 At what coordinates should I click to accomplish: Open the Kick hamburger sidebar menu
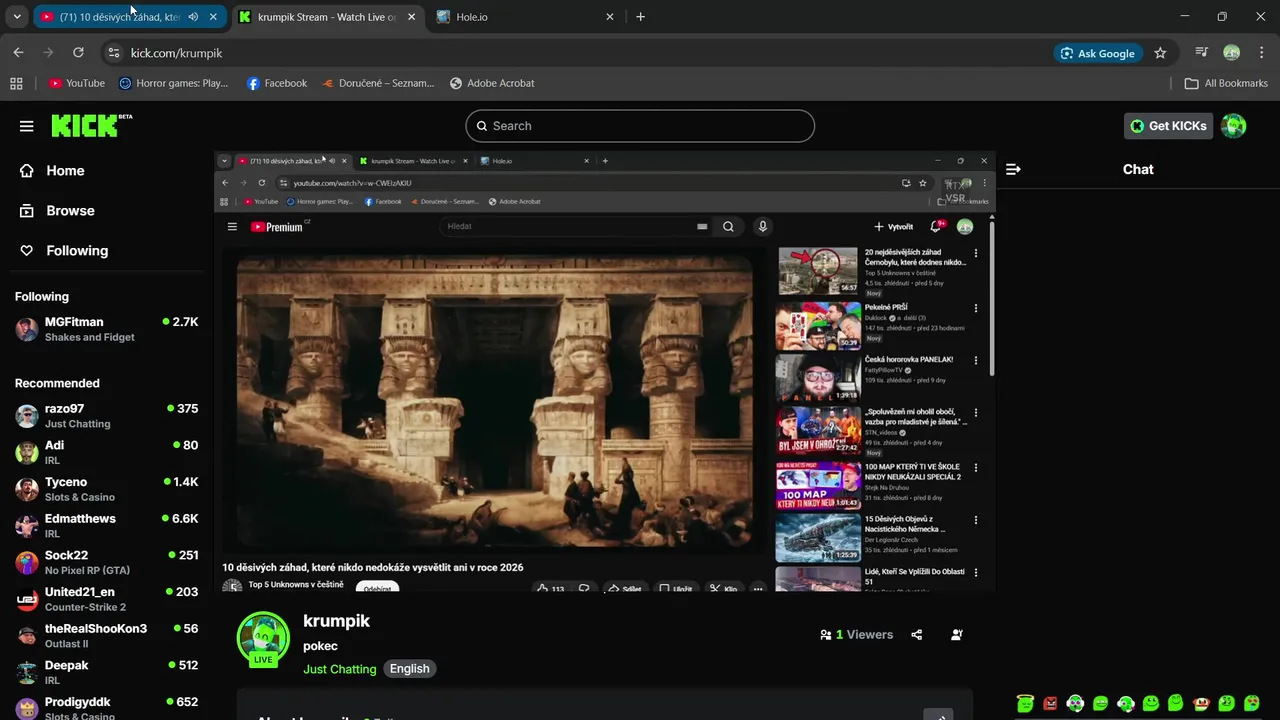tap(27, 126)
